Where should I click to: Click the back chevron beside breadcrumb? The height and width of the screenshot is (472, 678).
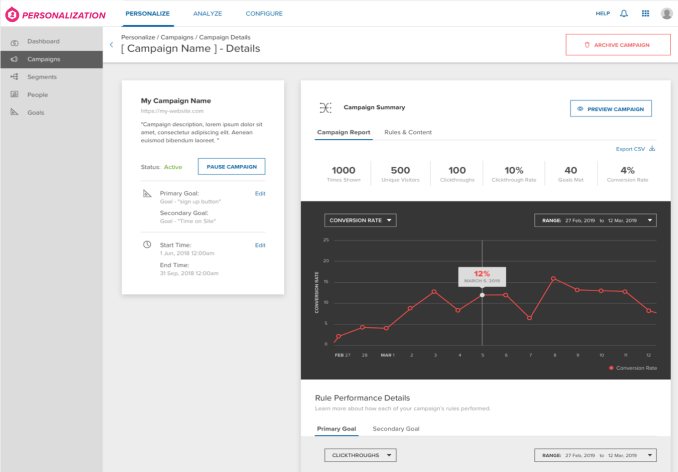(x=111, y=45)
